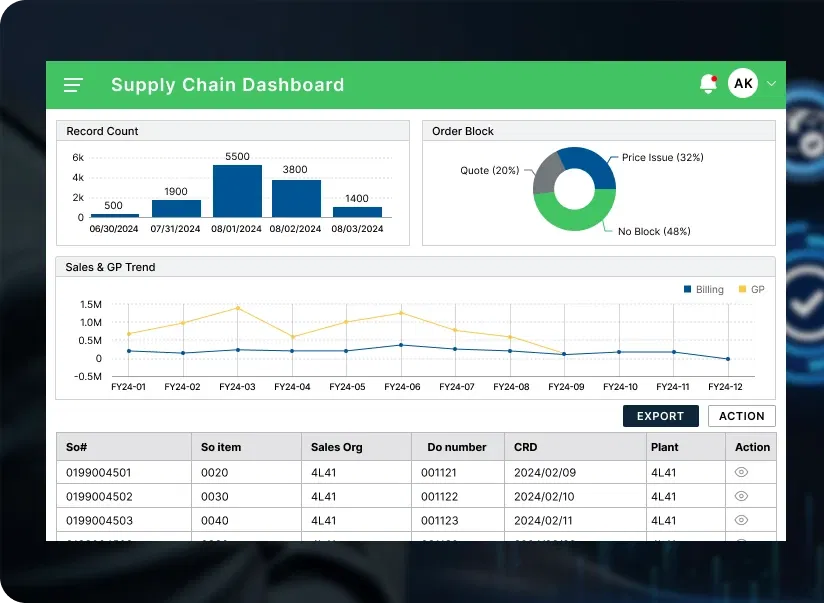Click the GP peak point at FY24-03

[238, 307]
